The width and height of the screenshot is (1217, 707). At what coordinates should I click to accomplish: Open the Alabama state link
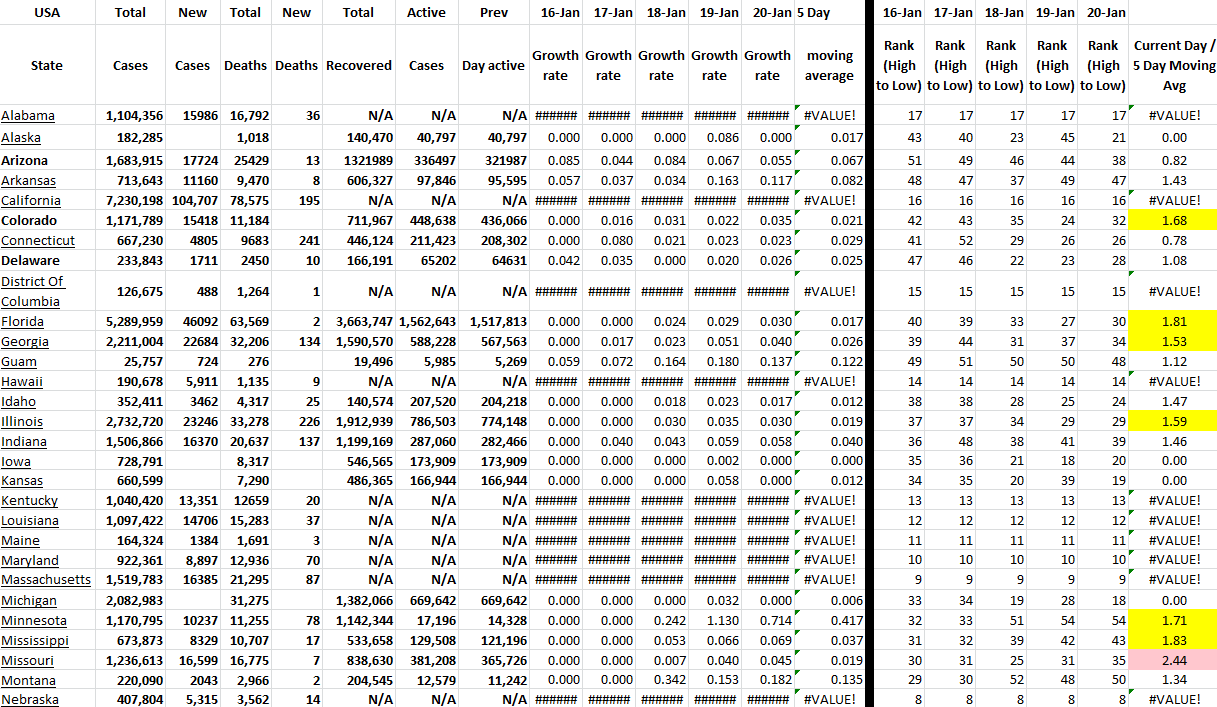28,116
